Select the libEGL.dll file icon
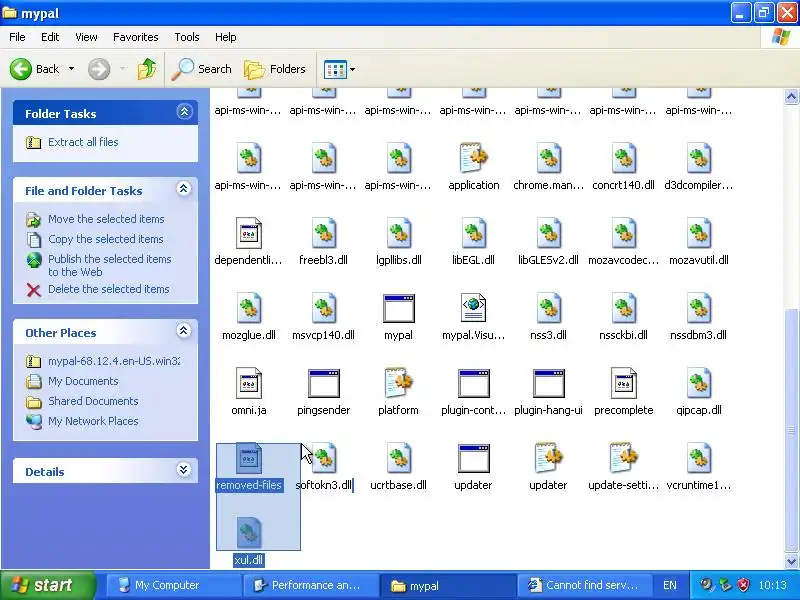 [473, 234]
